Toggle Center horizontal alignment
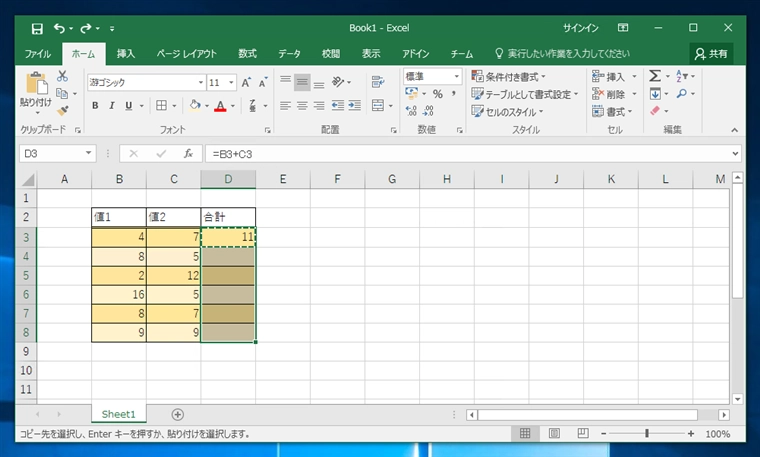 tap(302, 105)
